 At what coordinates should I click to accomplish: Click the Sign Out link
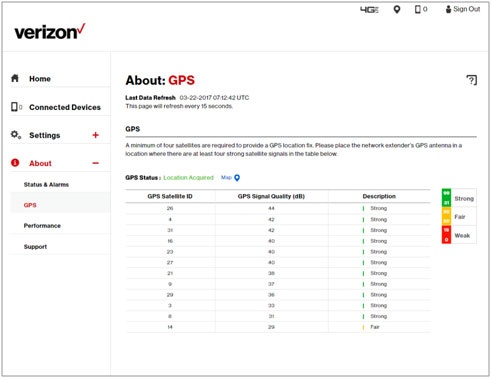click(x=463, y=9)
